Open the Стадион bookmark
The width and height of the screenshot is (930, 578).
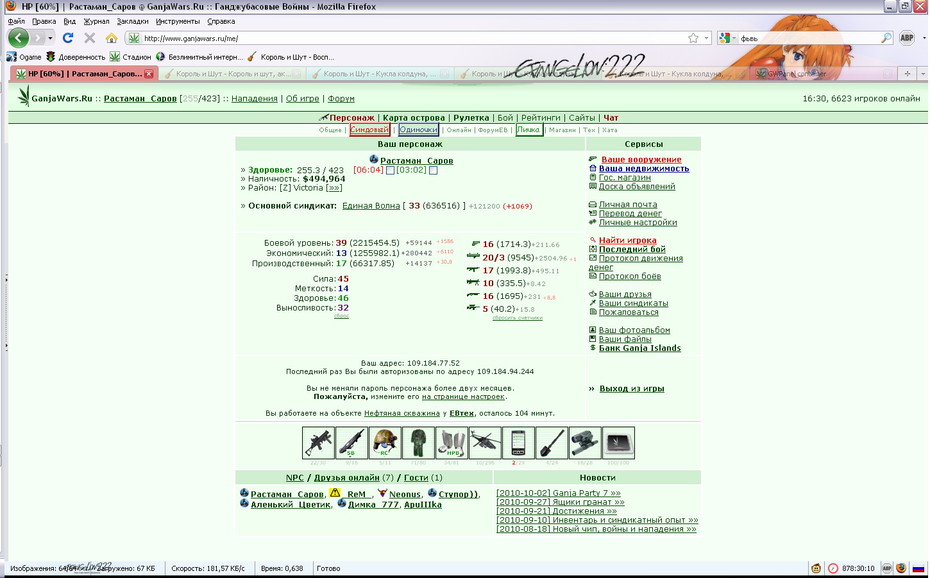pos(130,57)
